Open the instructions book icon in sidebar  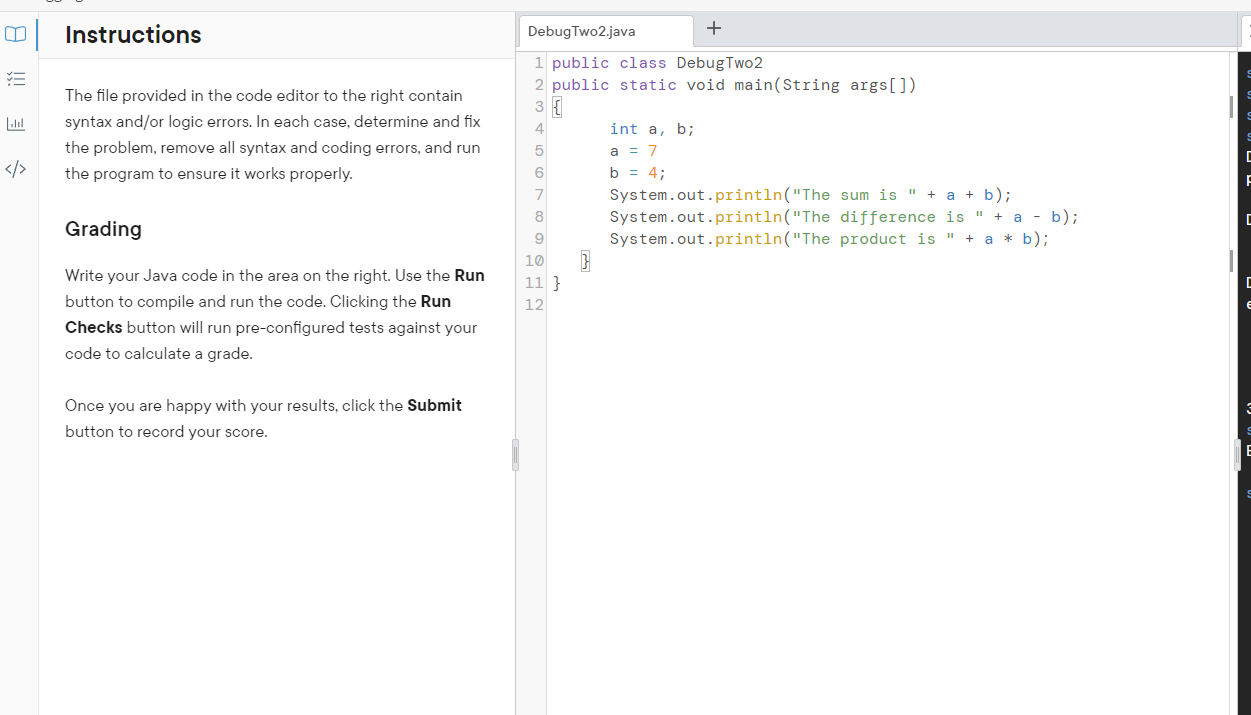(x=15, y=35)
